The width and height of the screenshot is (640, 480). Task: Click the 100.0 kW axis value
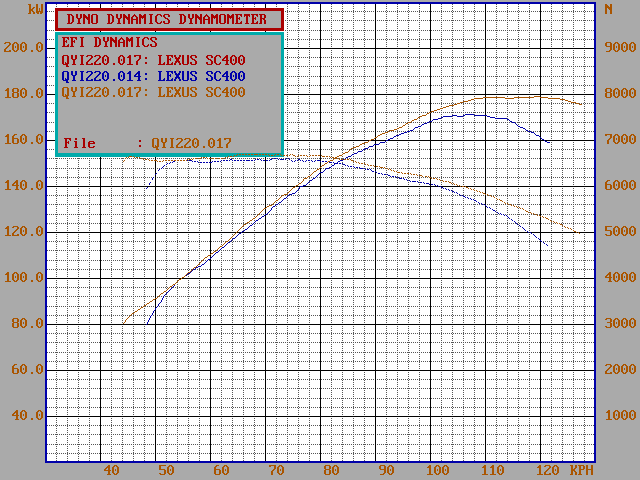tap(24, 278)
